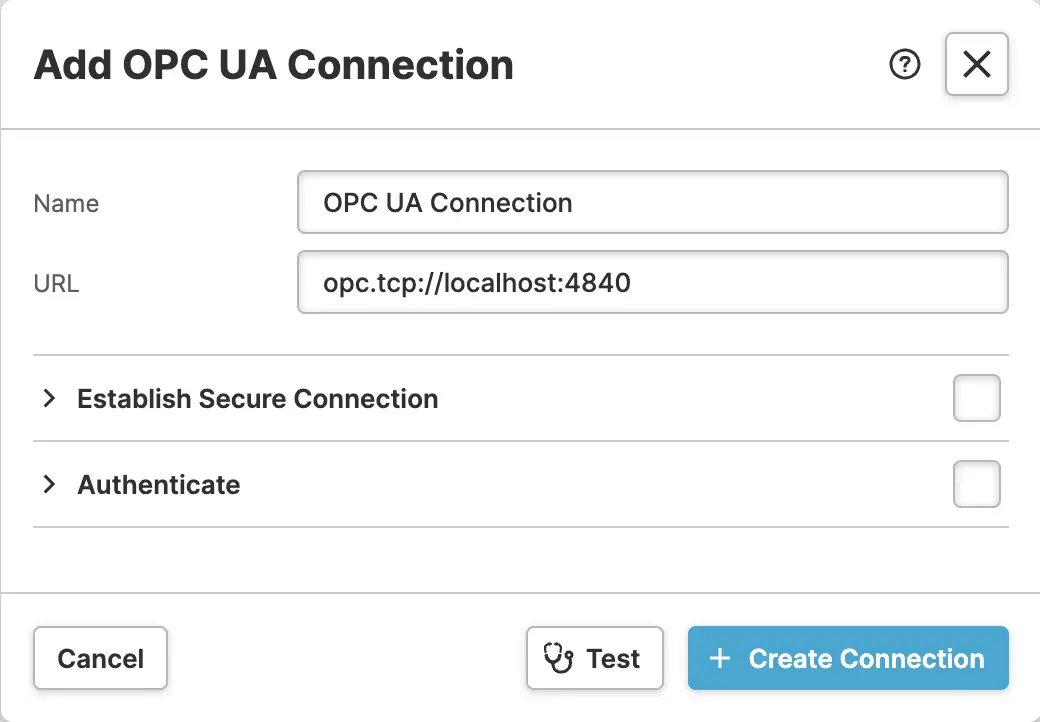This screenshot has height=722, width=1040.
Task: Focus the Name input field
Action: tap(652, 203)
